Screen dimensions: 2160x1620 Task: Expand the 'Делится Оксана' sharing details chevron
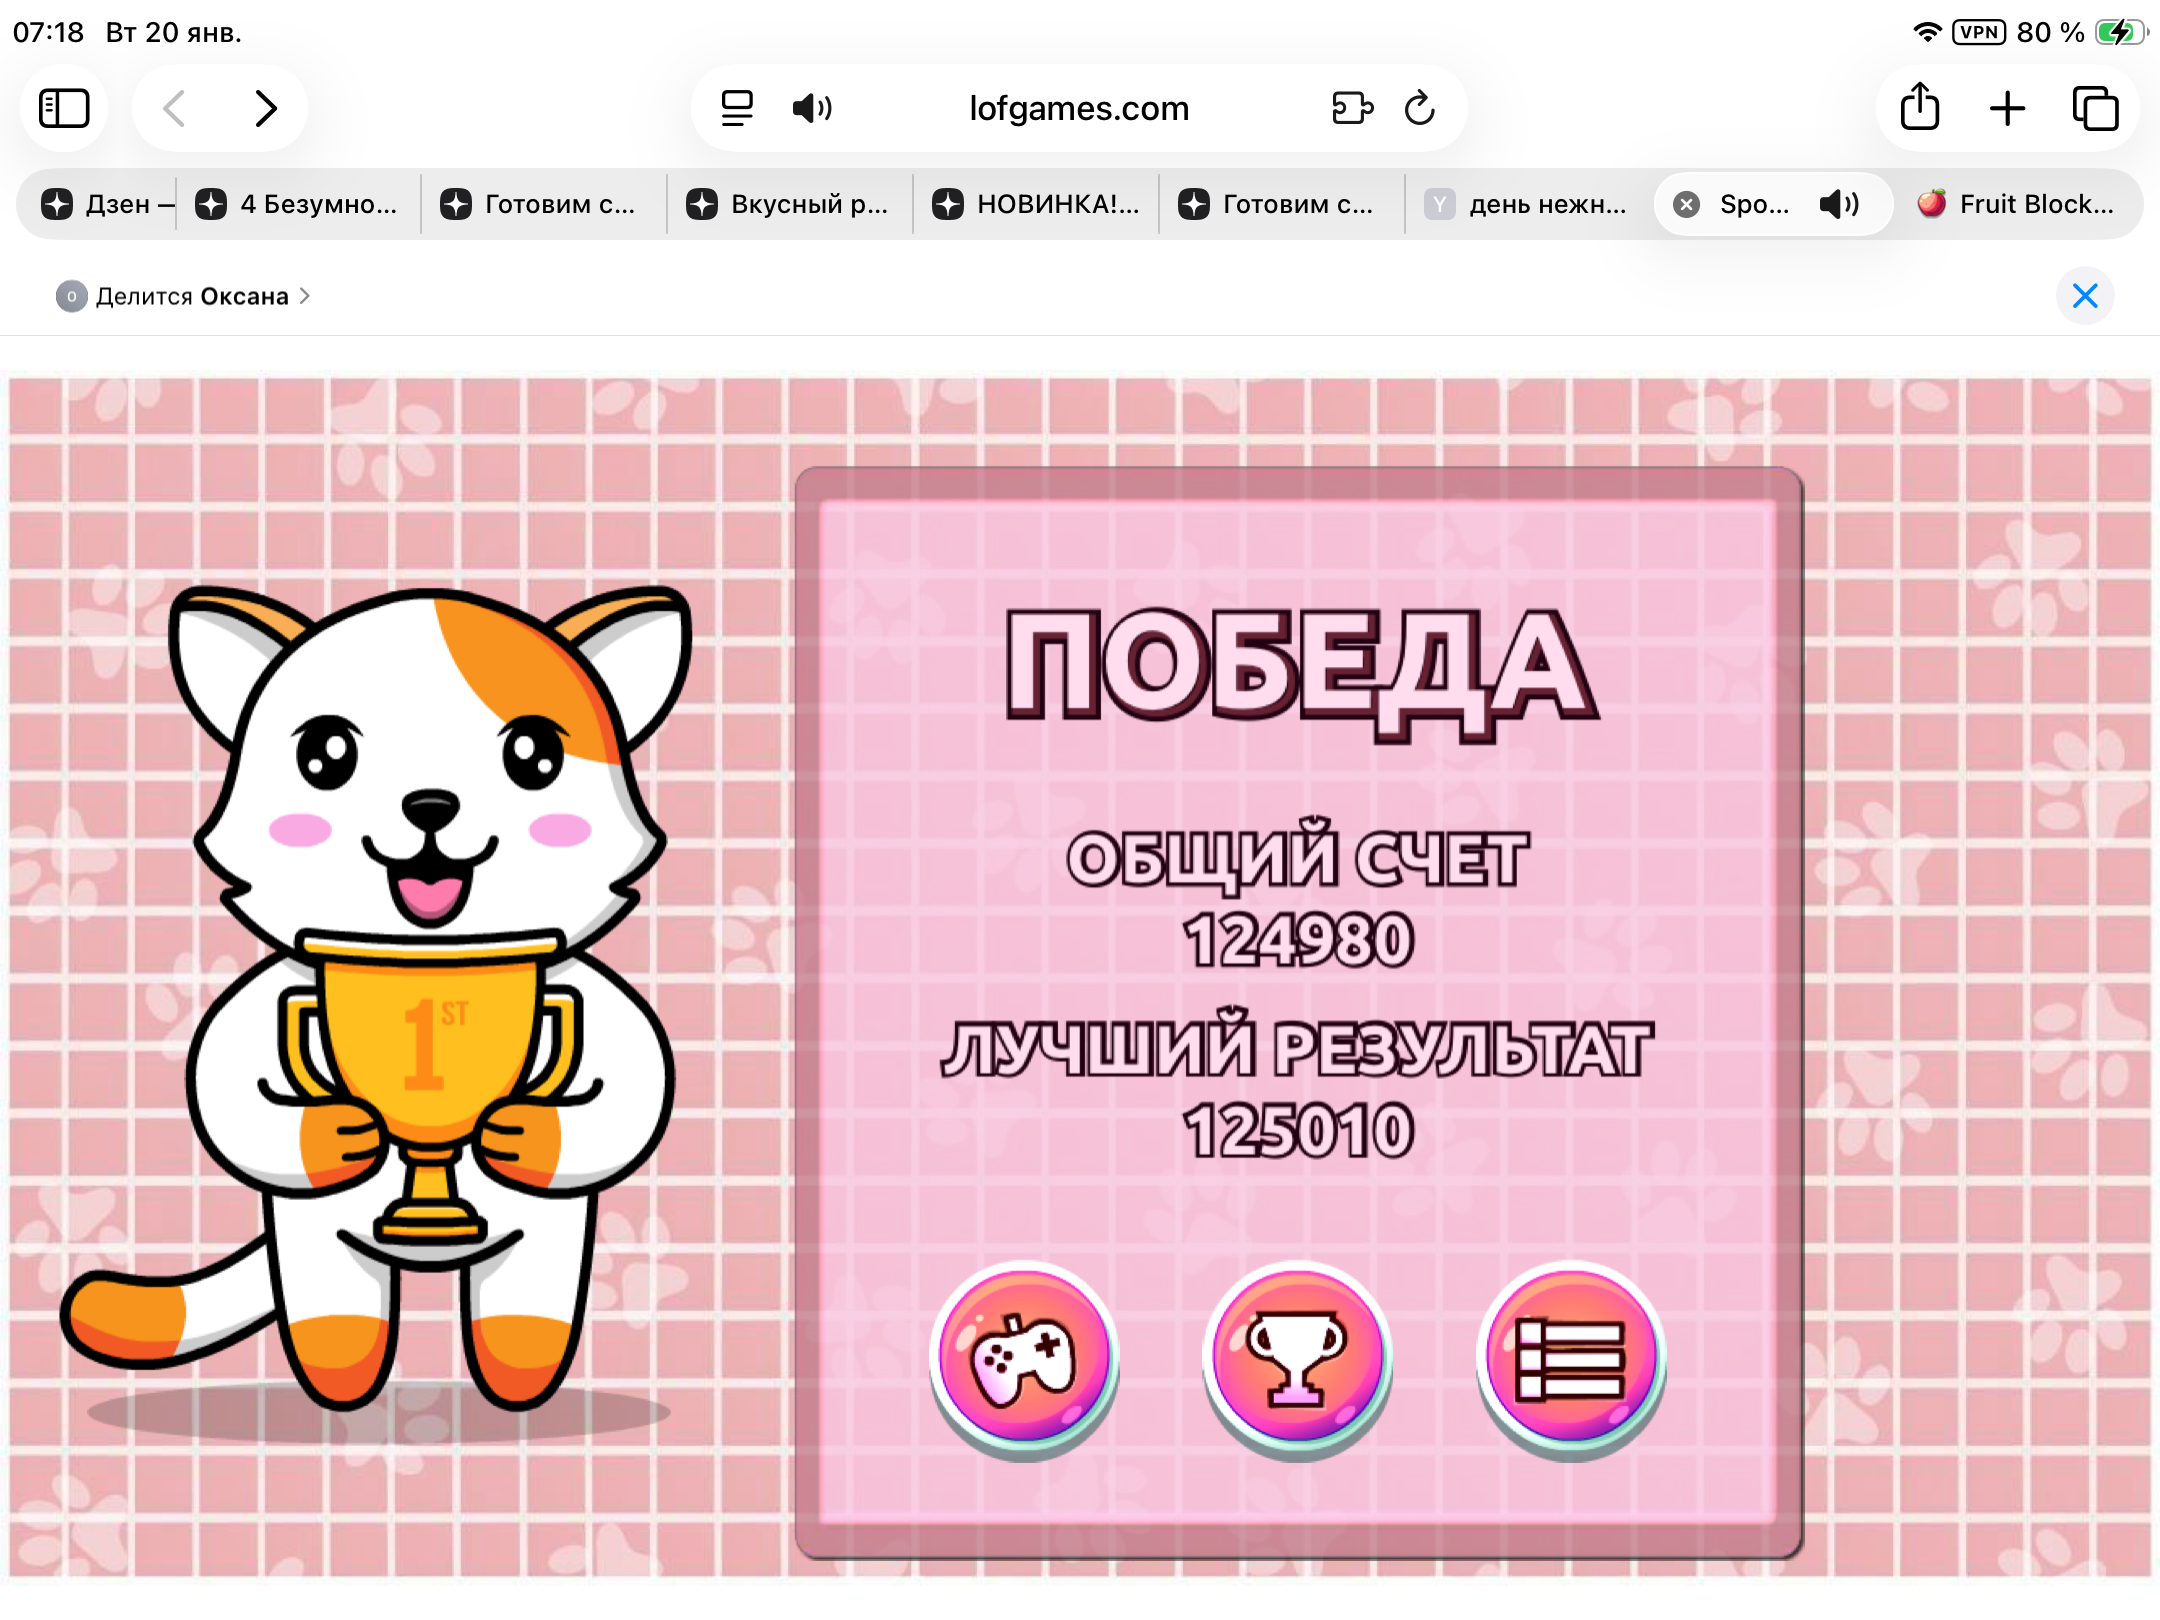(305, 296)
